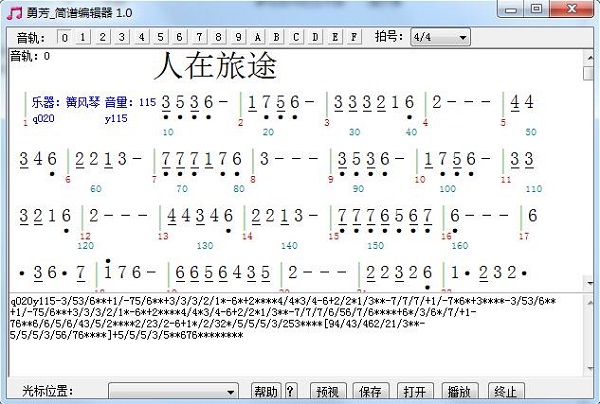Image resolution: width=600 pixels, height=404 pixels.
Task: Select track 0 button
Action: (65, 37)
